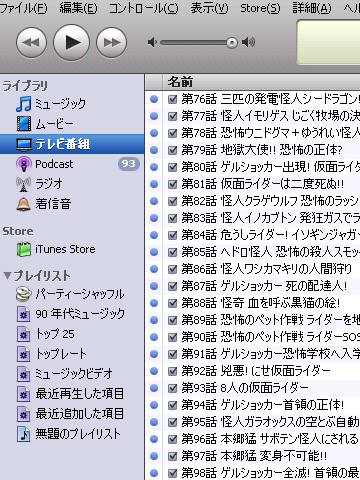The width and height of the screenshot is (360, 480).
Task: Click the ライブラリ section header
Action: coord(25,86)
